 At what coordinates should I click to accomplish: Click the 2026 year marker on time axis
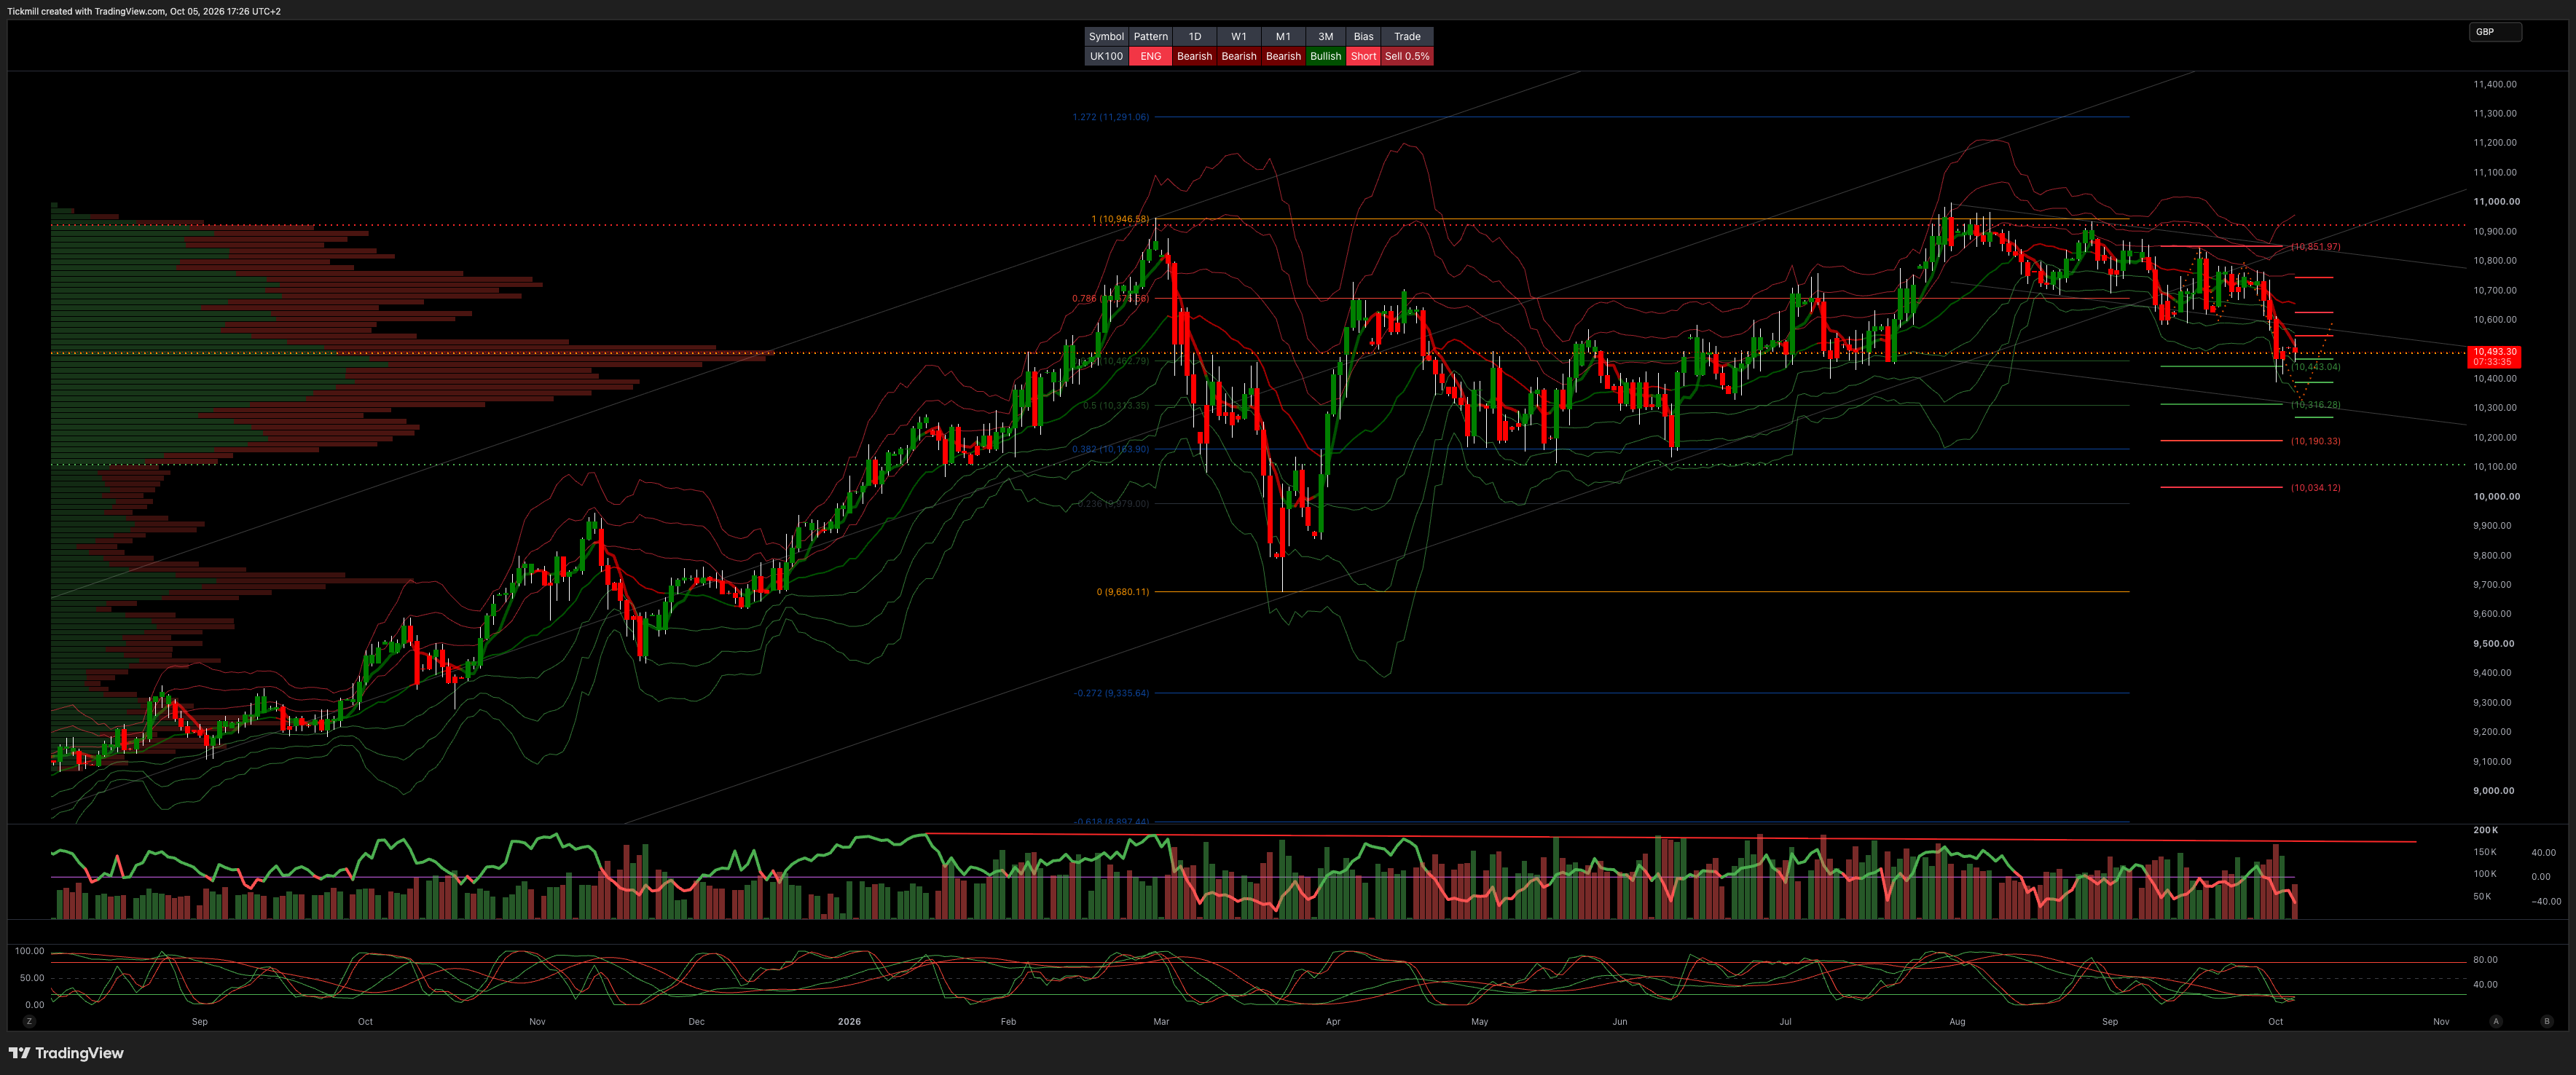click(x=848, y=1021)
